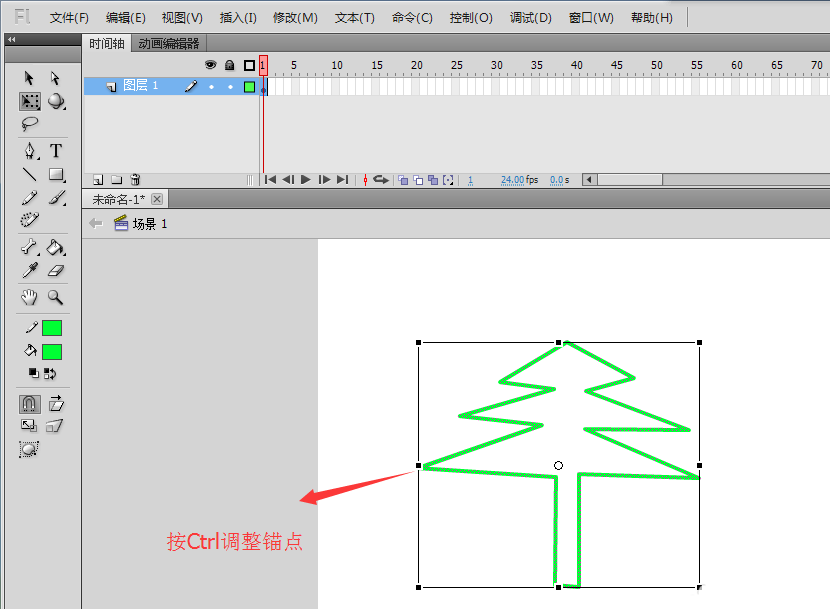This screenshot has height=609, width=830.
Task: Collapse the tools panel double arrow
Action: pyautogui.click(x=12, y=39)
